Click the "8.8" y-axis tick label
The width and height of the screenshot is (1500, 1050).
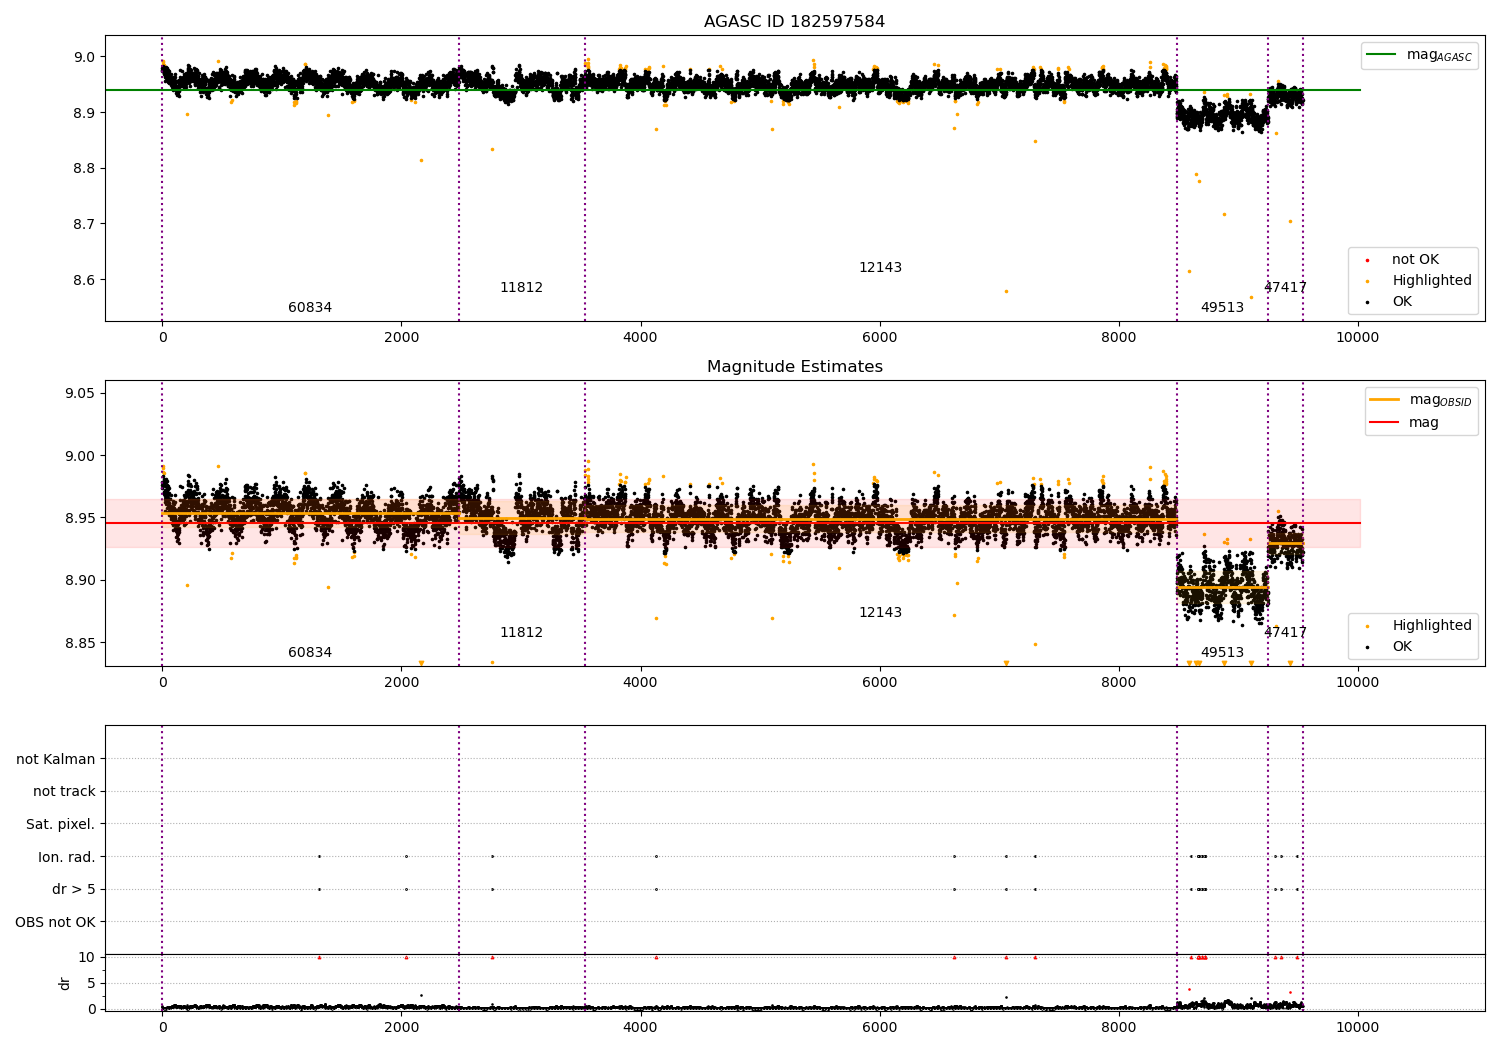[85, 169]
